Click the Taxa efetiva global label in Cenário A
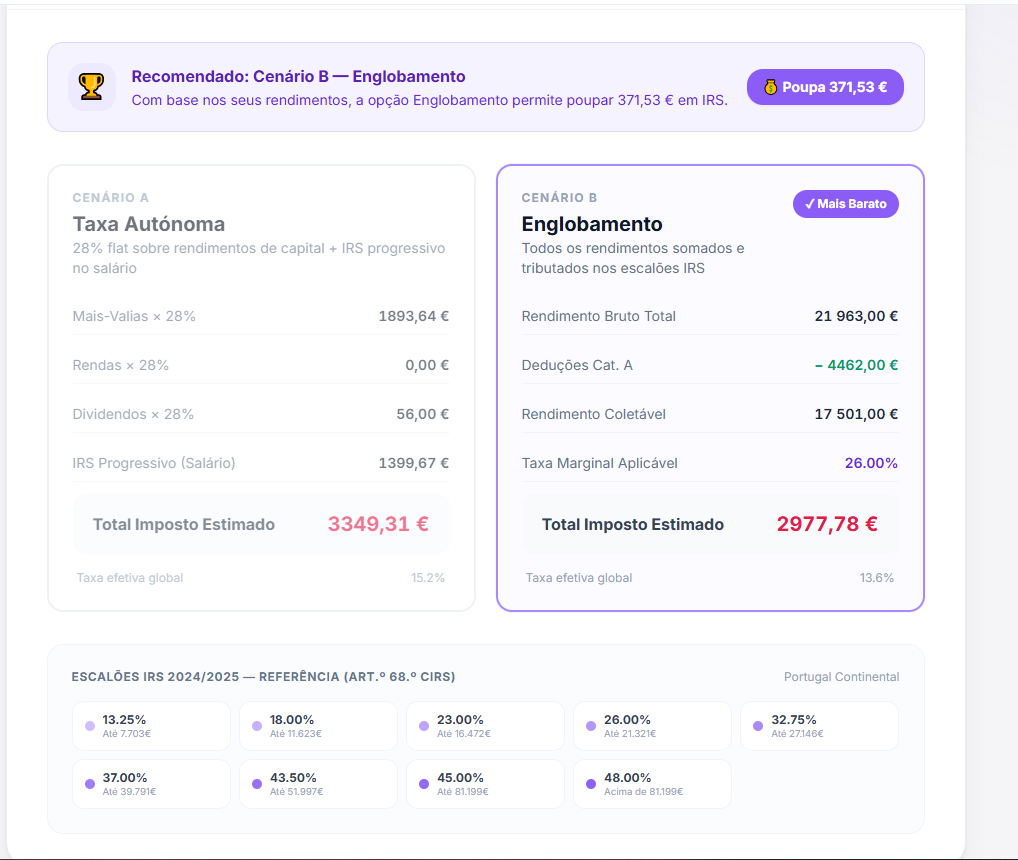Image resolution: width=1018 pixels, height=860 pixels. click(130, 578)
